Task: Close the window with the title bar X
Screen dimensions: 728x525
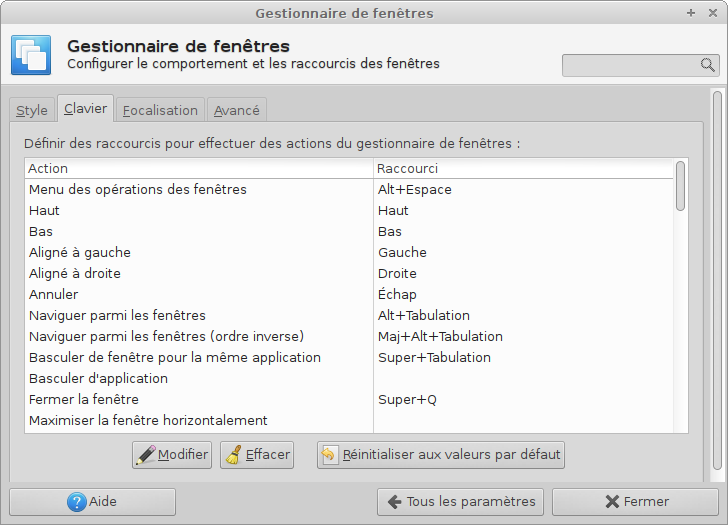Action: coord(713,13)
